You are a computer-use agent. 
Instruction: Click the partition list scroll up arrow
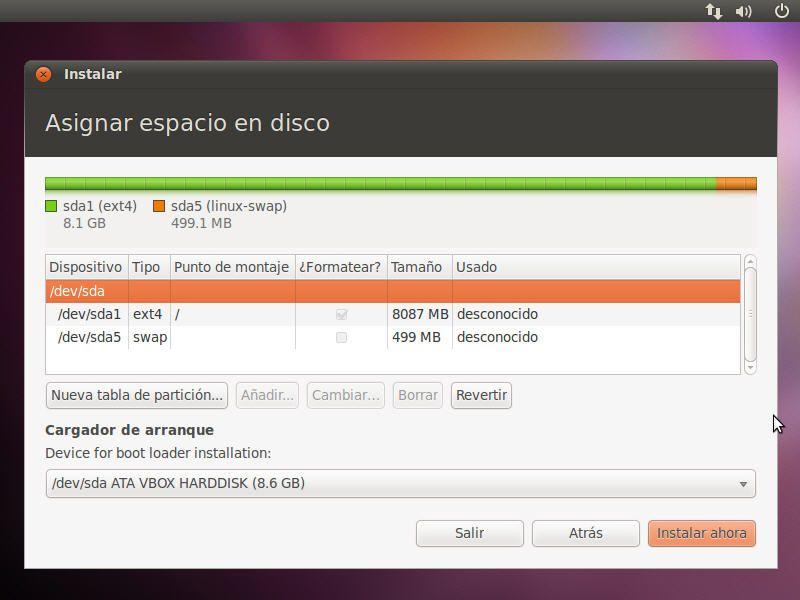(750, 262)
